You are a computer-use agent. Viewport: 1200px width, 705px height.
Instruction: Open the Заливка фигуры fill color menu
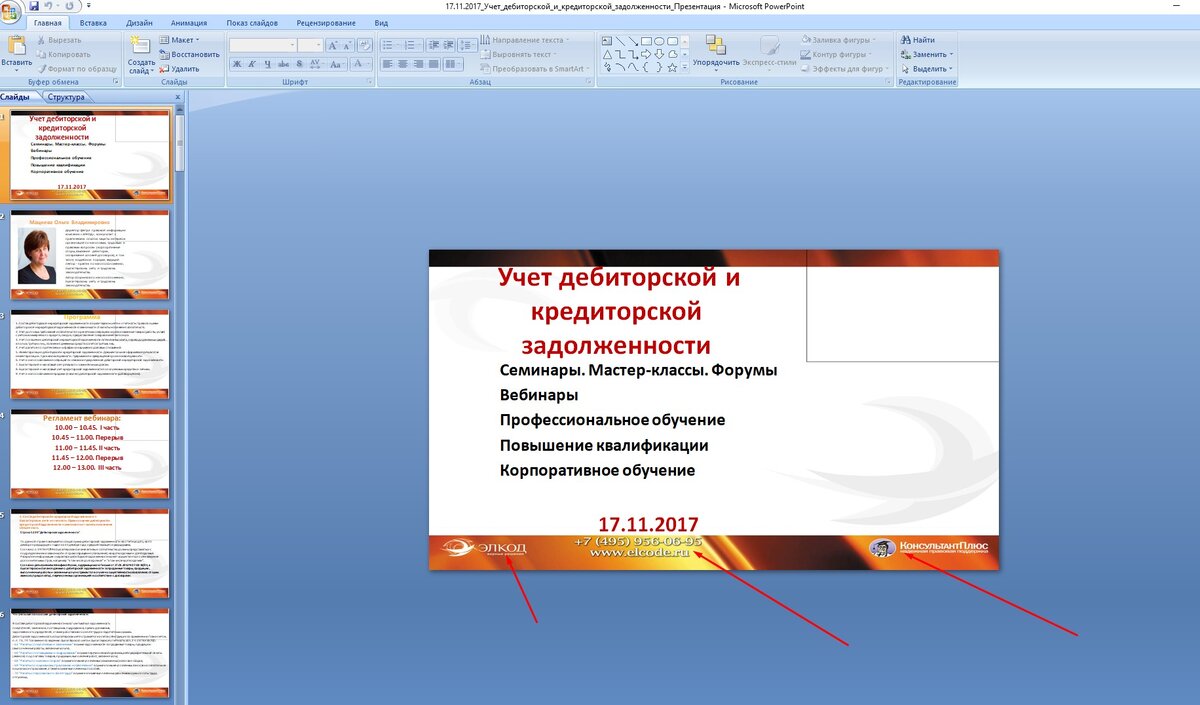[839, 40]
